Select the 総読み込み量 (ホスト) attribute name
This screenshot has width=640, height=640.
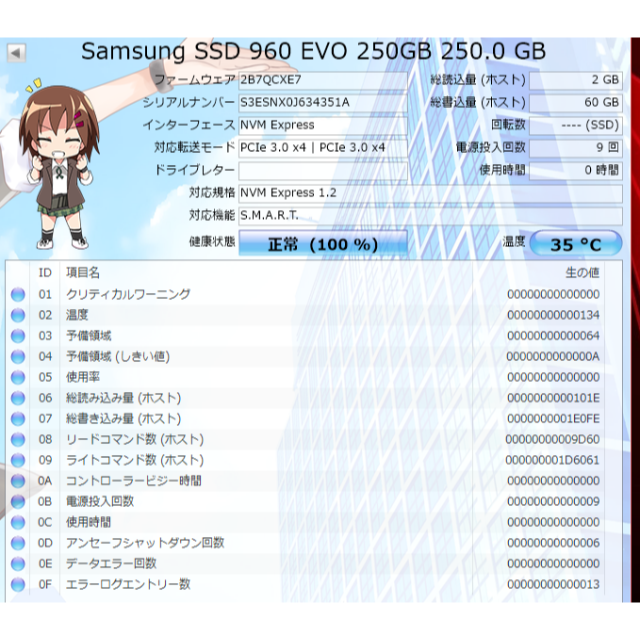click(123, 398)
